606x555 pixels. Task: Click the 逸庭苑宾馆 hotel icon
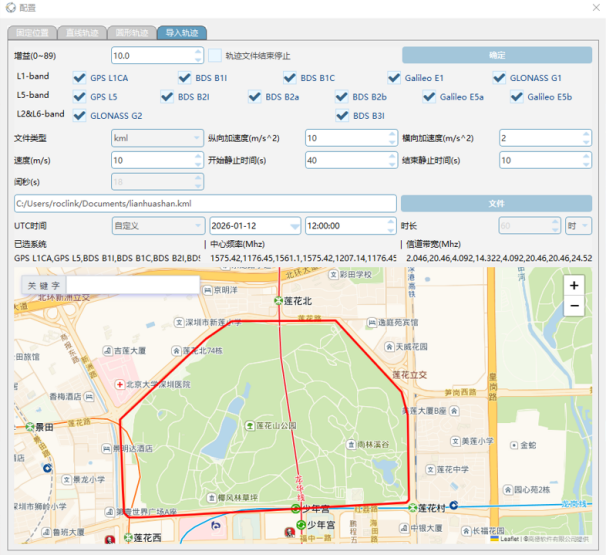coord(372,322)
